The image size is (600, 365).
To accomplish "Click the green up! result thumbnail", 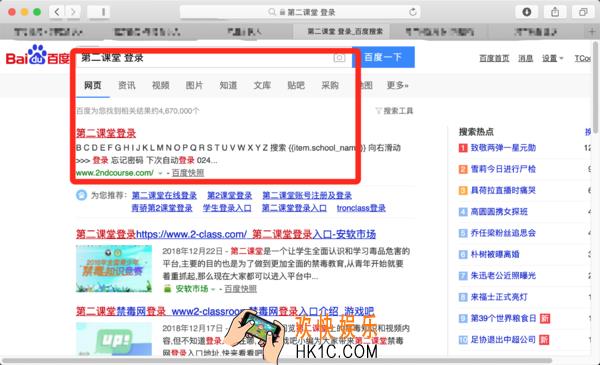I will [114, 339].
